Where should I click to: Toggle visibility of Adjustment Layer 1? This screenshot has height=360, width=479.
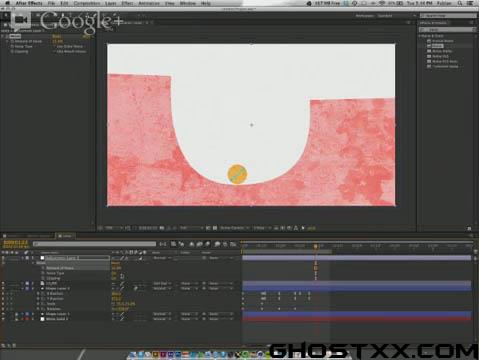(3, 258)
